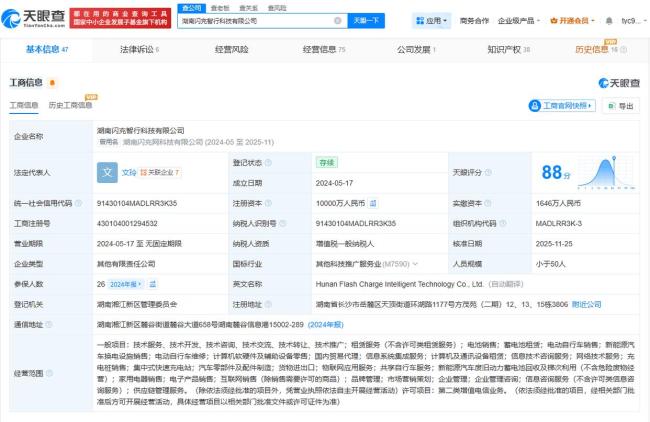This screenshot has width=650, height=422.
Task: Select the 查关系 search tab
Action: [x=249, y=8]
